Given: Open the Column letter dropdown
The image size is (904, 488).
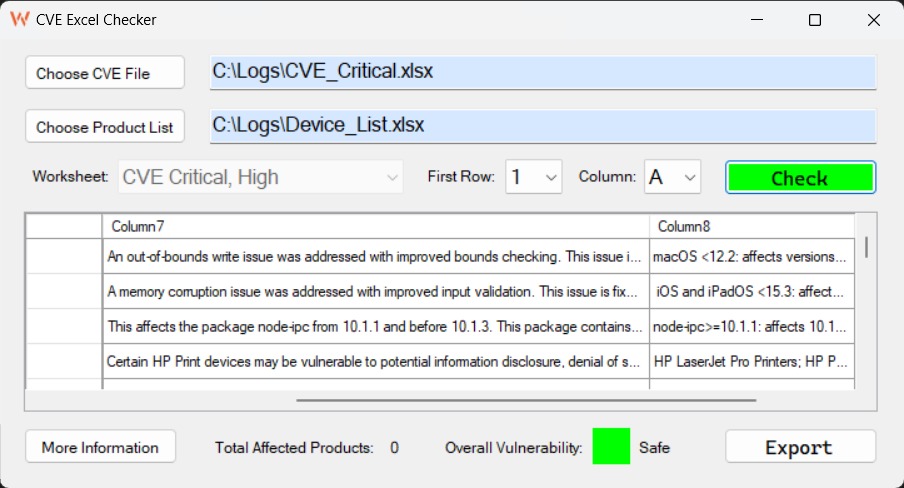Looking at the screenshot, I should 672,177.
